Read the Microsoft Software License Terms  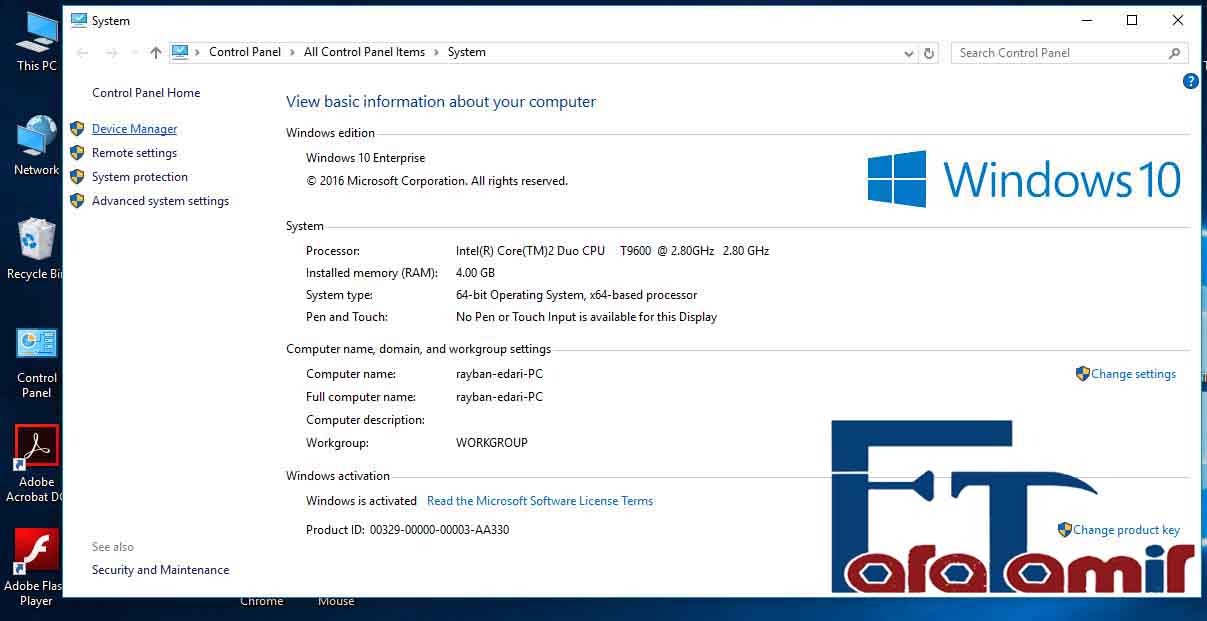(540, 501)
